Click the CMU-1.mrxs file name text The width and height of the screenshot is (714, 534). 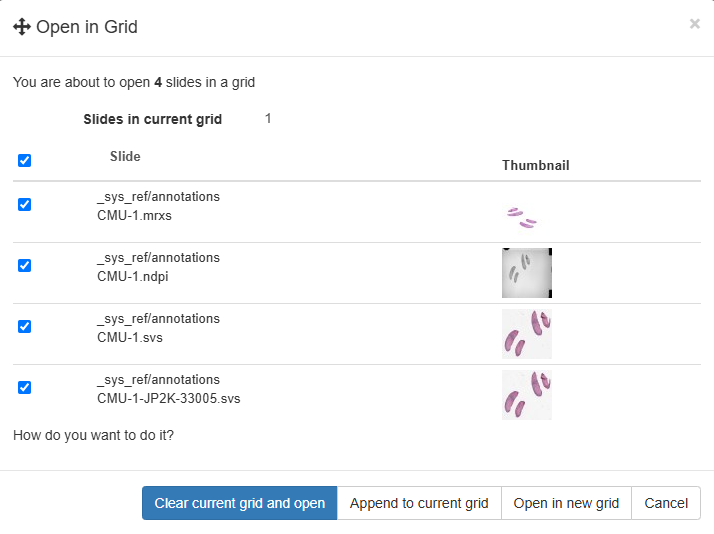[x=134, y=215]
